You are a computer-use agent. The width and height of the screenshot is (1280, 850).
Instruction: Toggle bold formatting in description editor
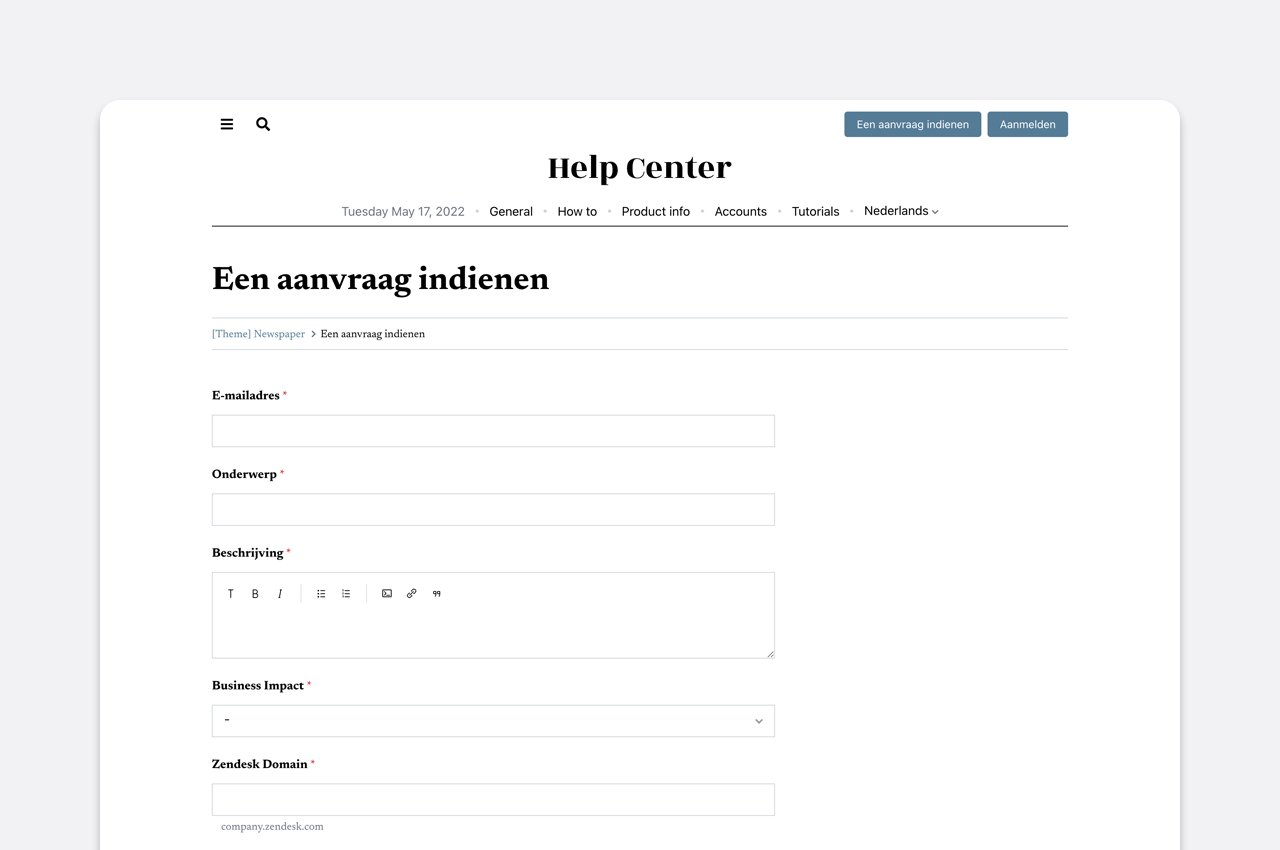coord(255,594)
